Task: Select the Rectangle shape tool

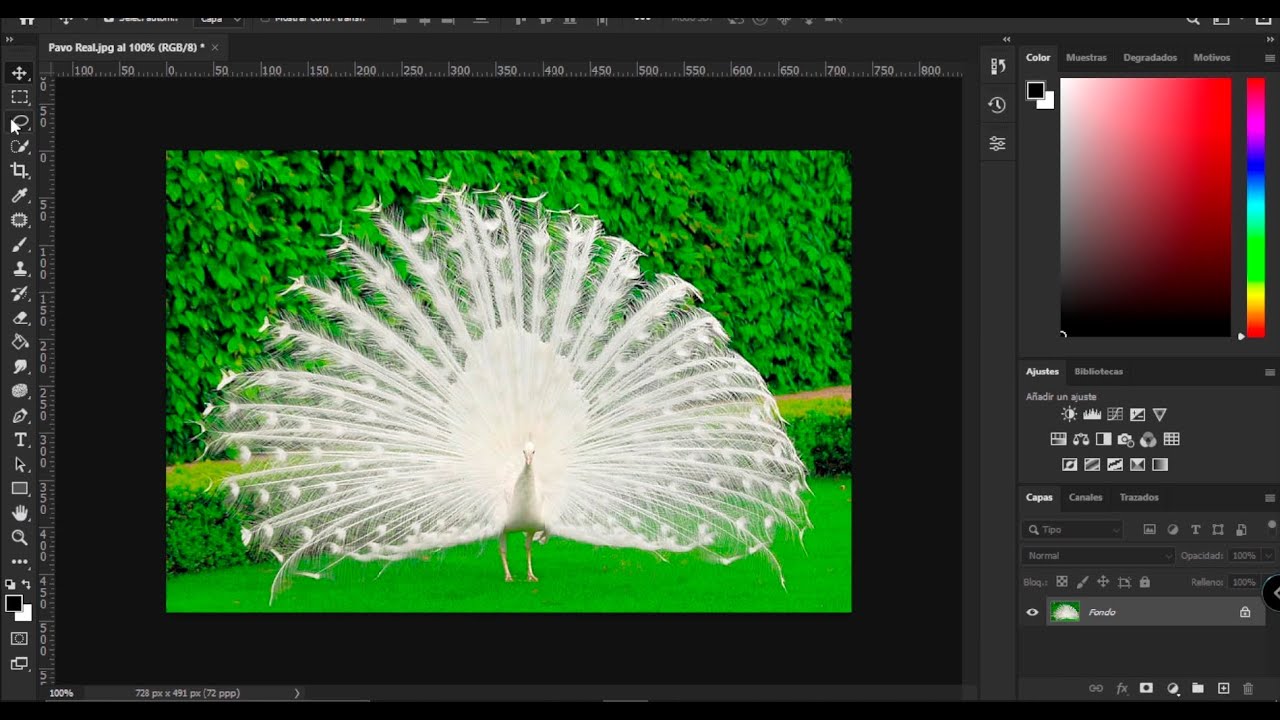Action: [19, 489]
